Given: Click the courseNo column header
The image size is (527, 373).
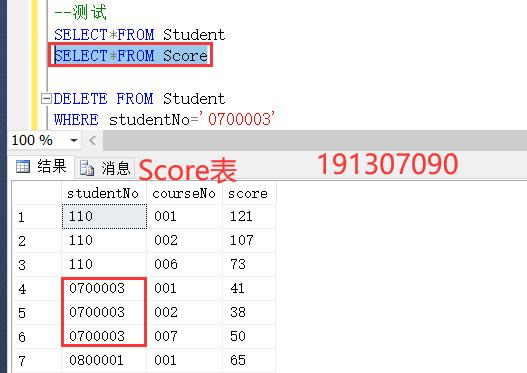Looking at the screenshot, I should pyautogui.click(x=184, y=193).
